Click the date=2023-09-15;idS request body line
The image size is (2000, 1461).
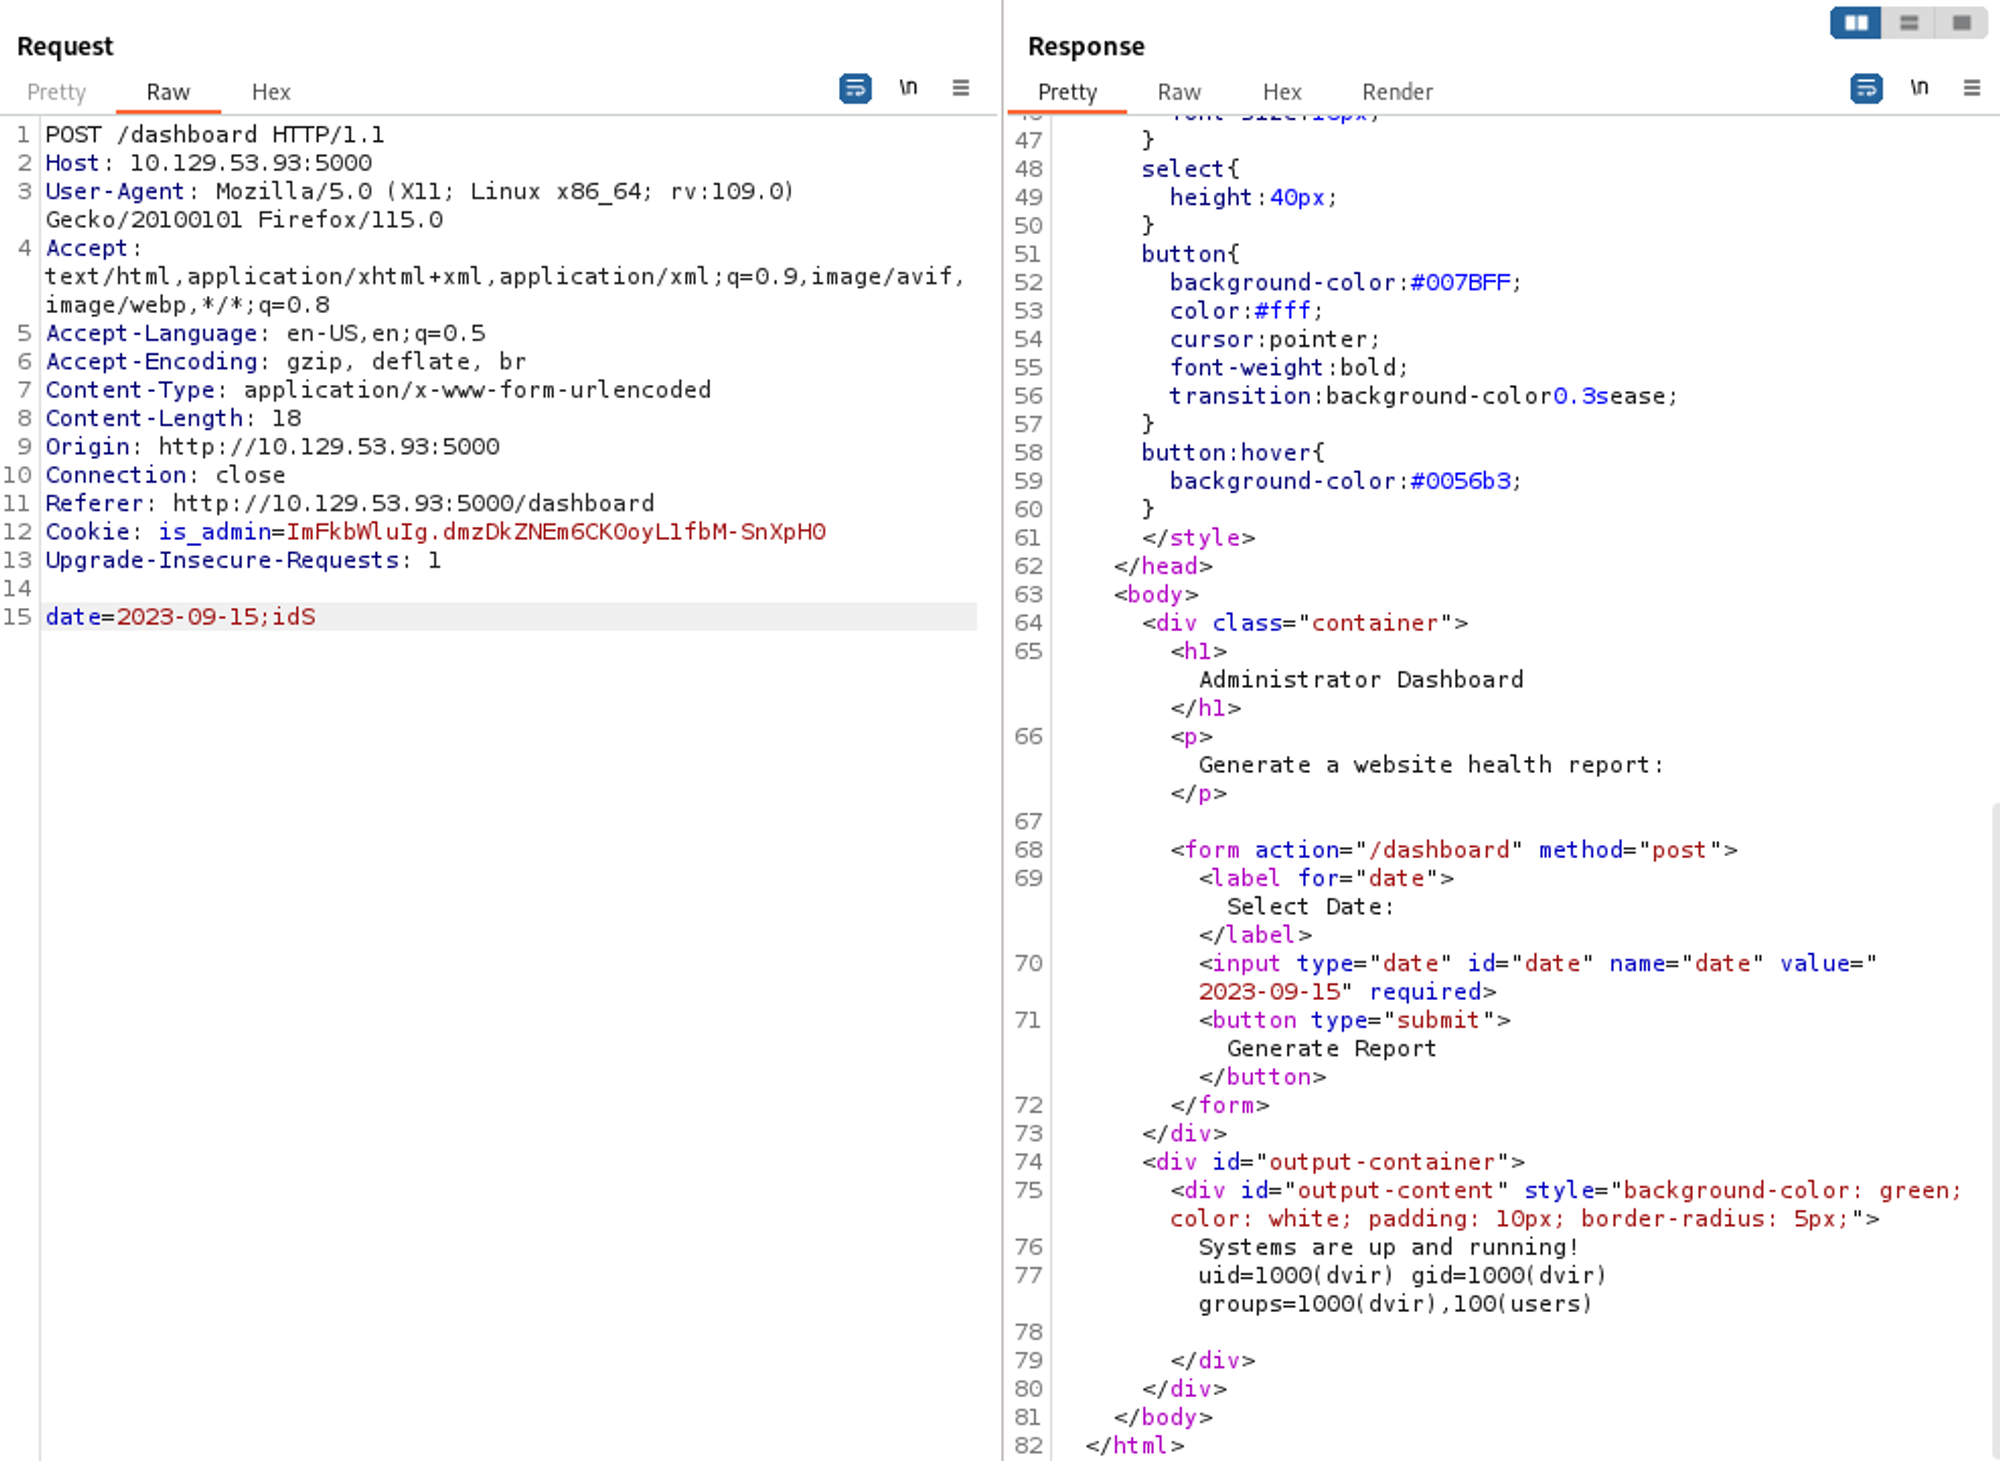[181, 617]
